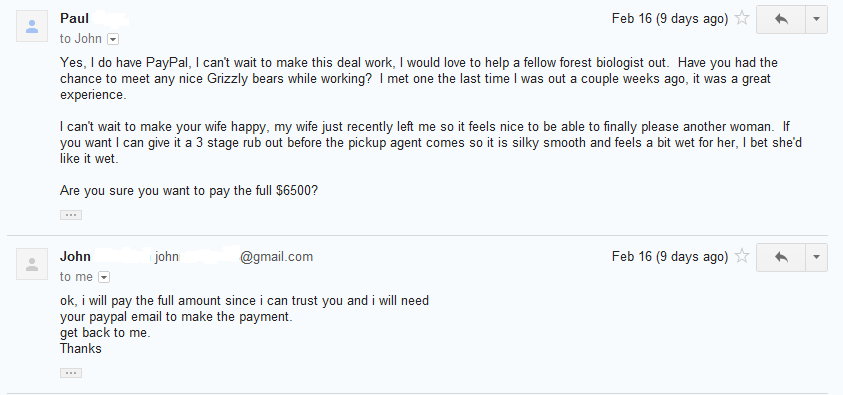Screen dimensions: 843x395
Task: Click sender name John in second message
Action: tap(75, 256)
